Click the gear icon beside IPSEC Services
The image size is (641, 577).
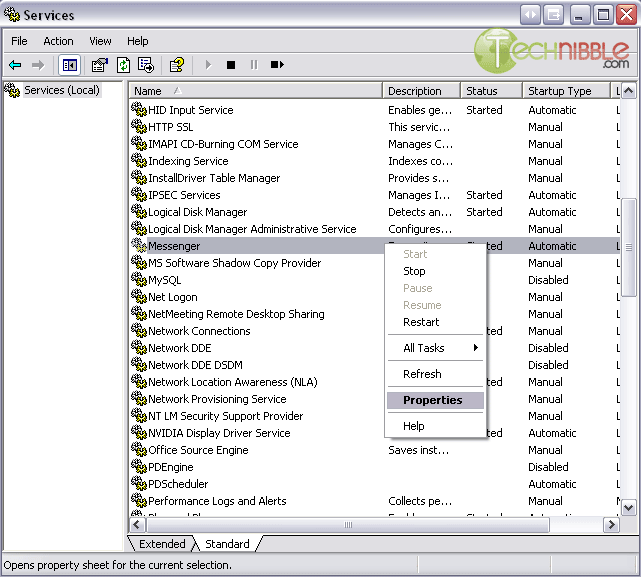139,194
